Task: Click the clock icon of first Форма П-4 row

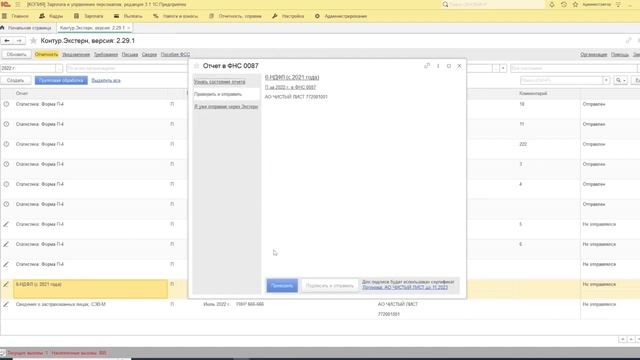Action: tap(6, 104)
